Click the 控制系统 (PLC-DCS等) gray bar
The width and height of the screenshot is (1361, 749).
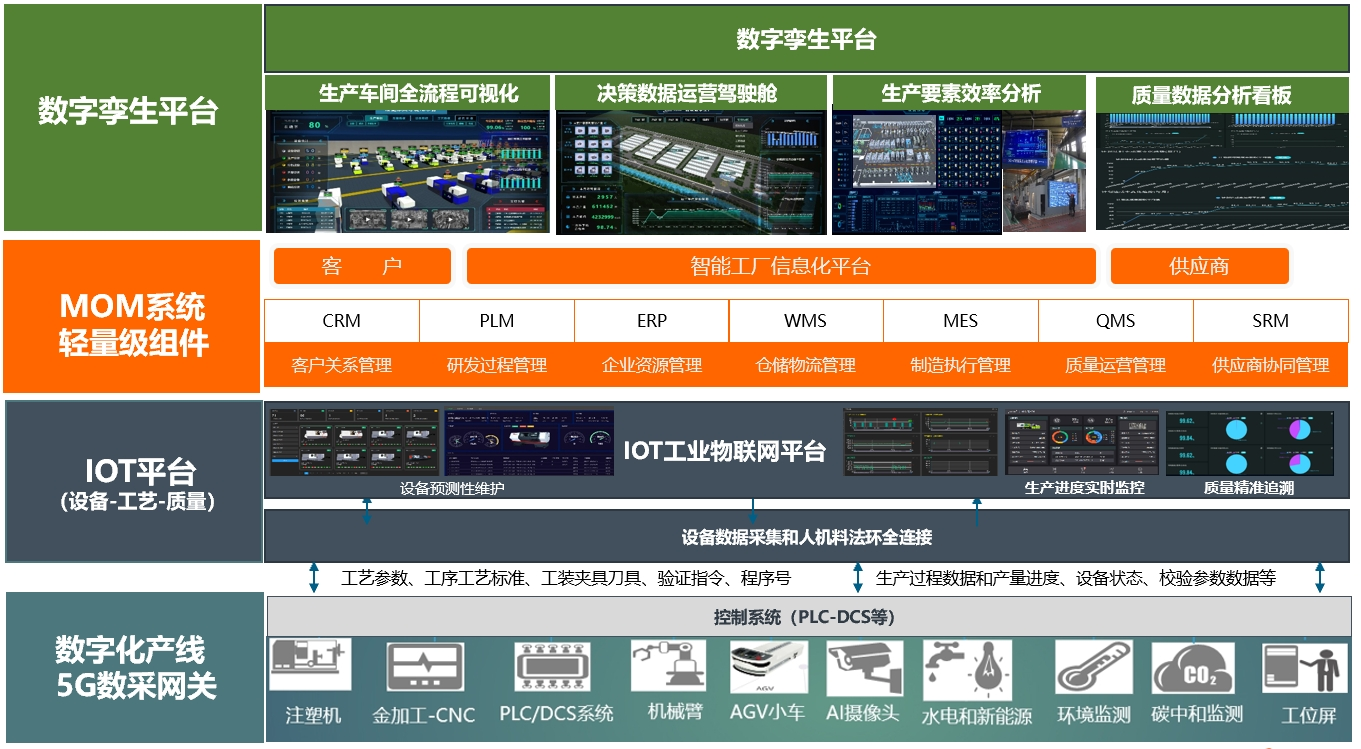pos(804,617)
